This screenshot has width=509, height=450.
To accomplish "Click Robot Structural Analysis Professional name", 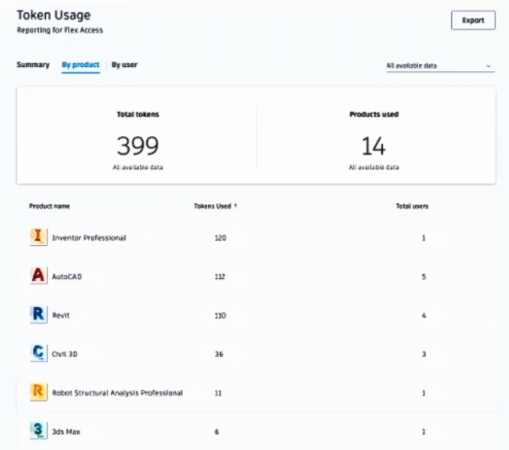I will [x=118, y=393].
